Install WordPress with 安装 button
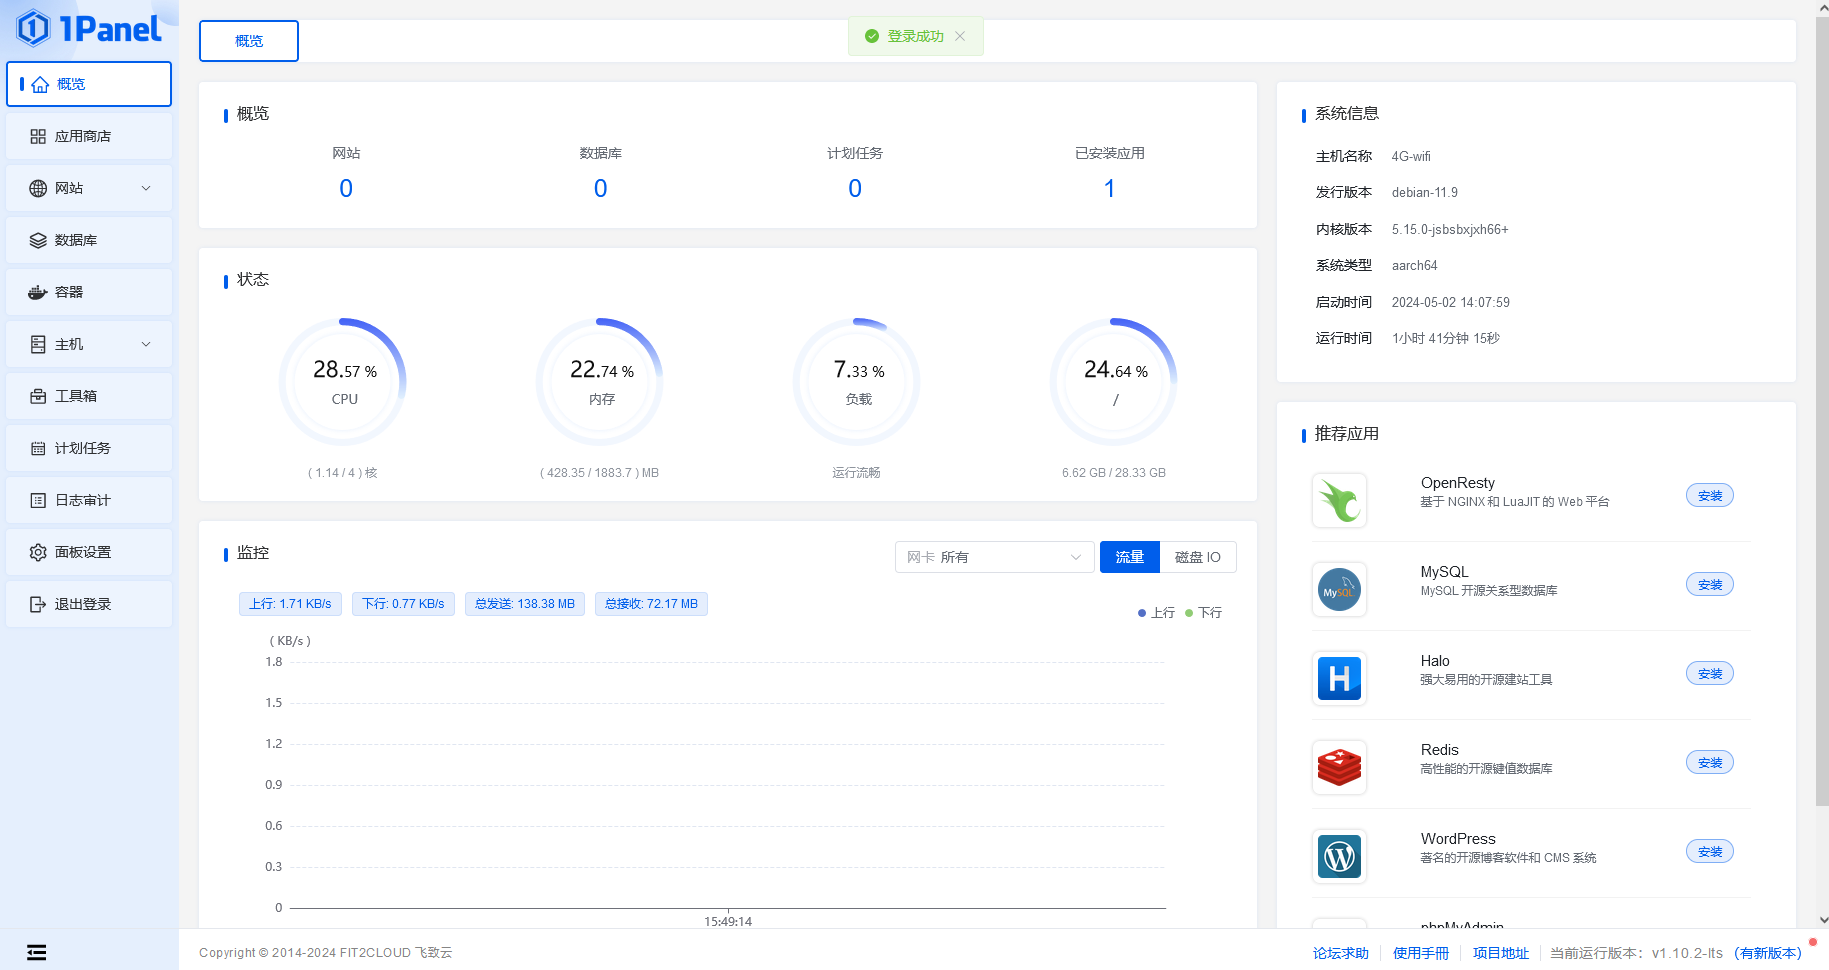This screenshot has width=1829, height=970. [1710, 852]
